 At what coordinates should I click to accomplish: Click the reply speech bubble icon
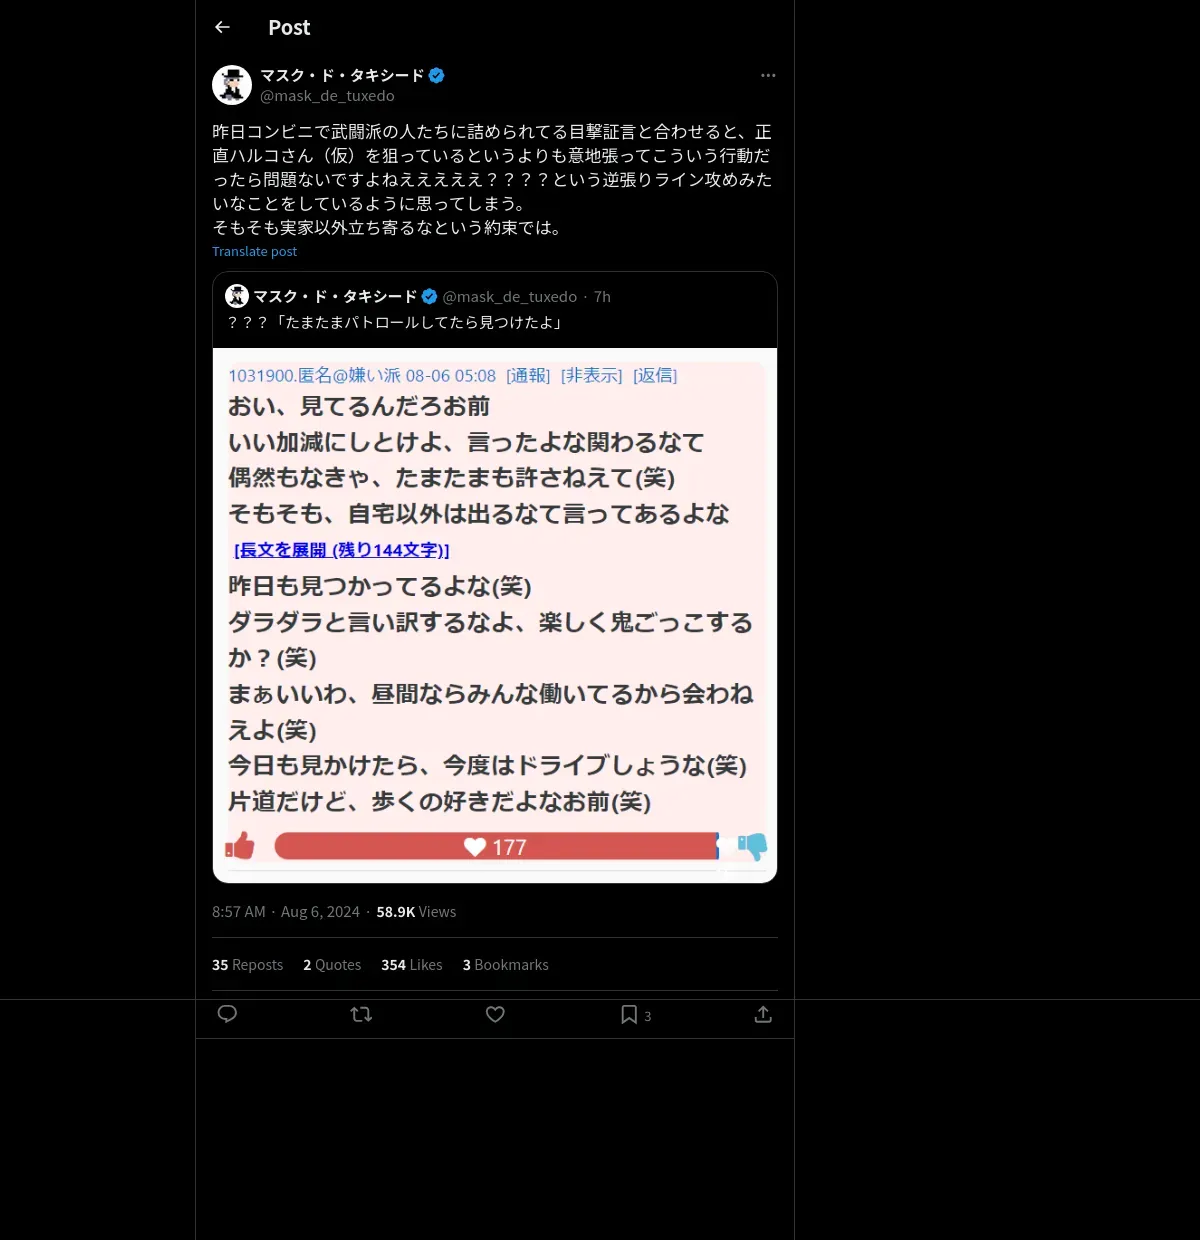pyautogui.click(x=227, y=1014)
